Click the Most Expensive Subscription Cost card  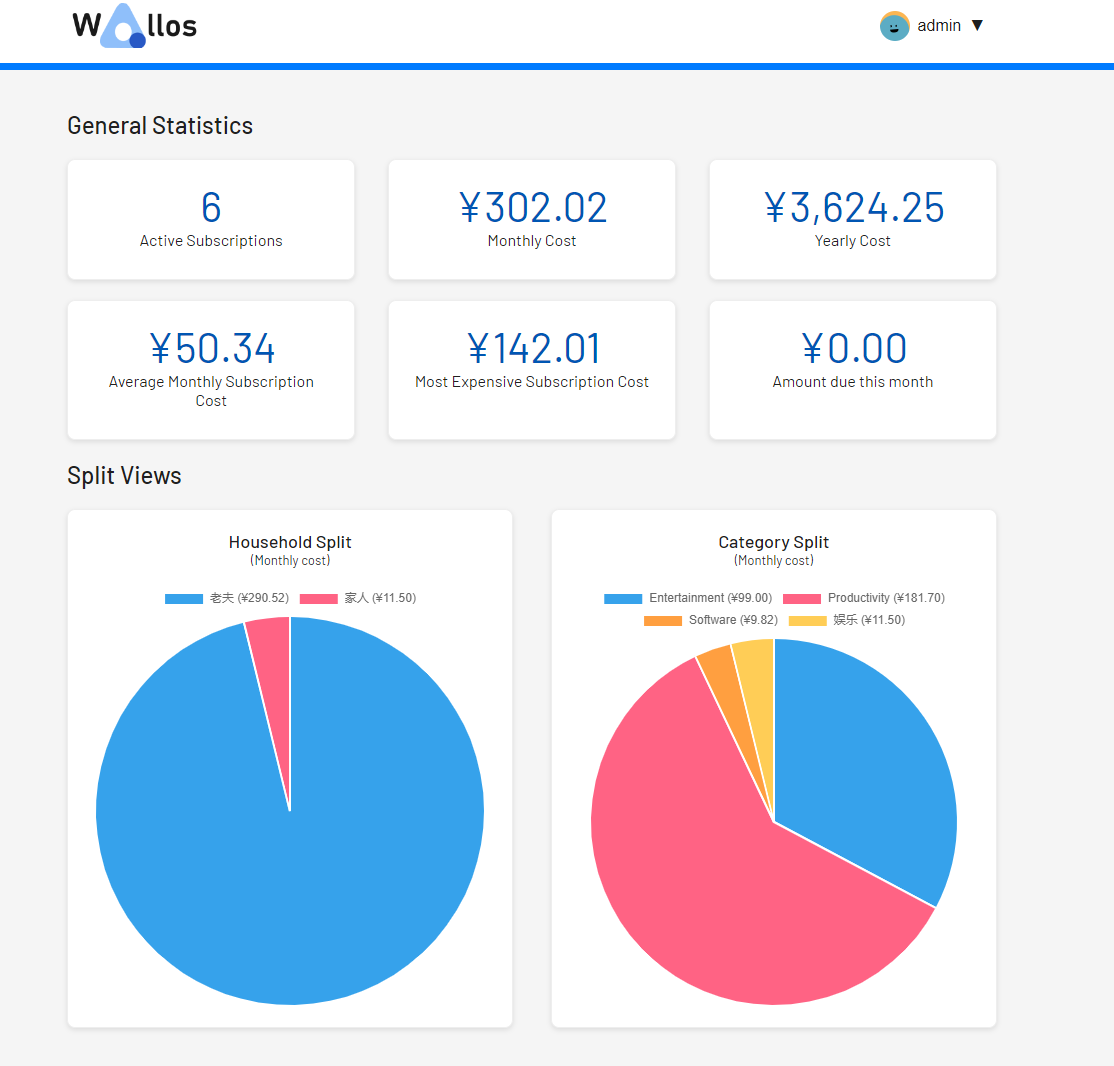coord(532,369)
